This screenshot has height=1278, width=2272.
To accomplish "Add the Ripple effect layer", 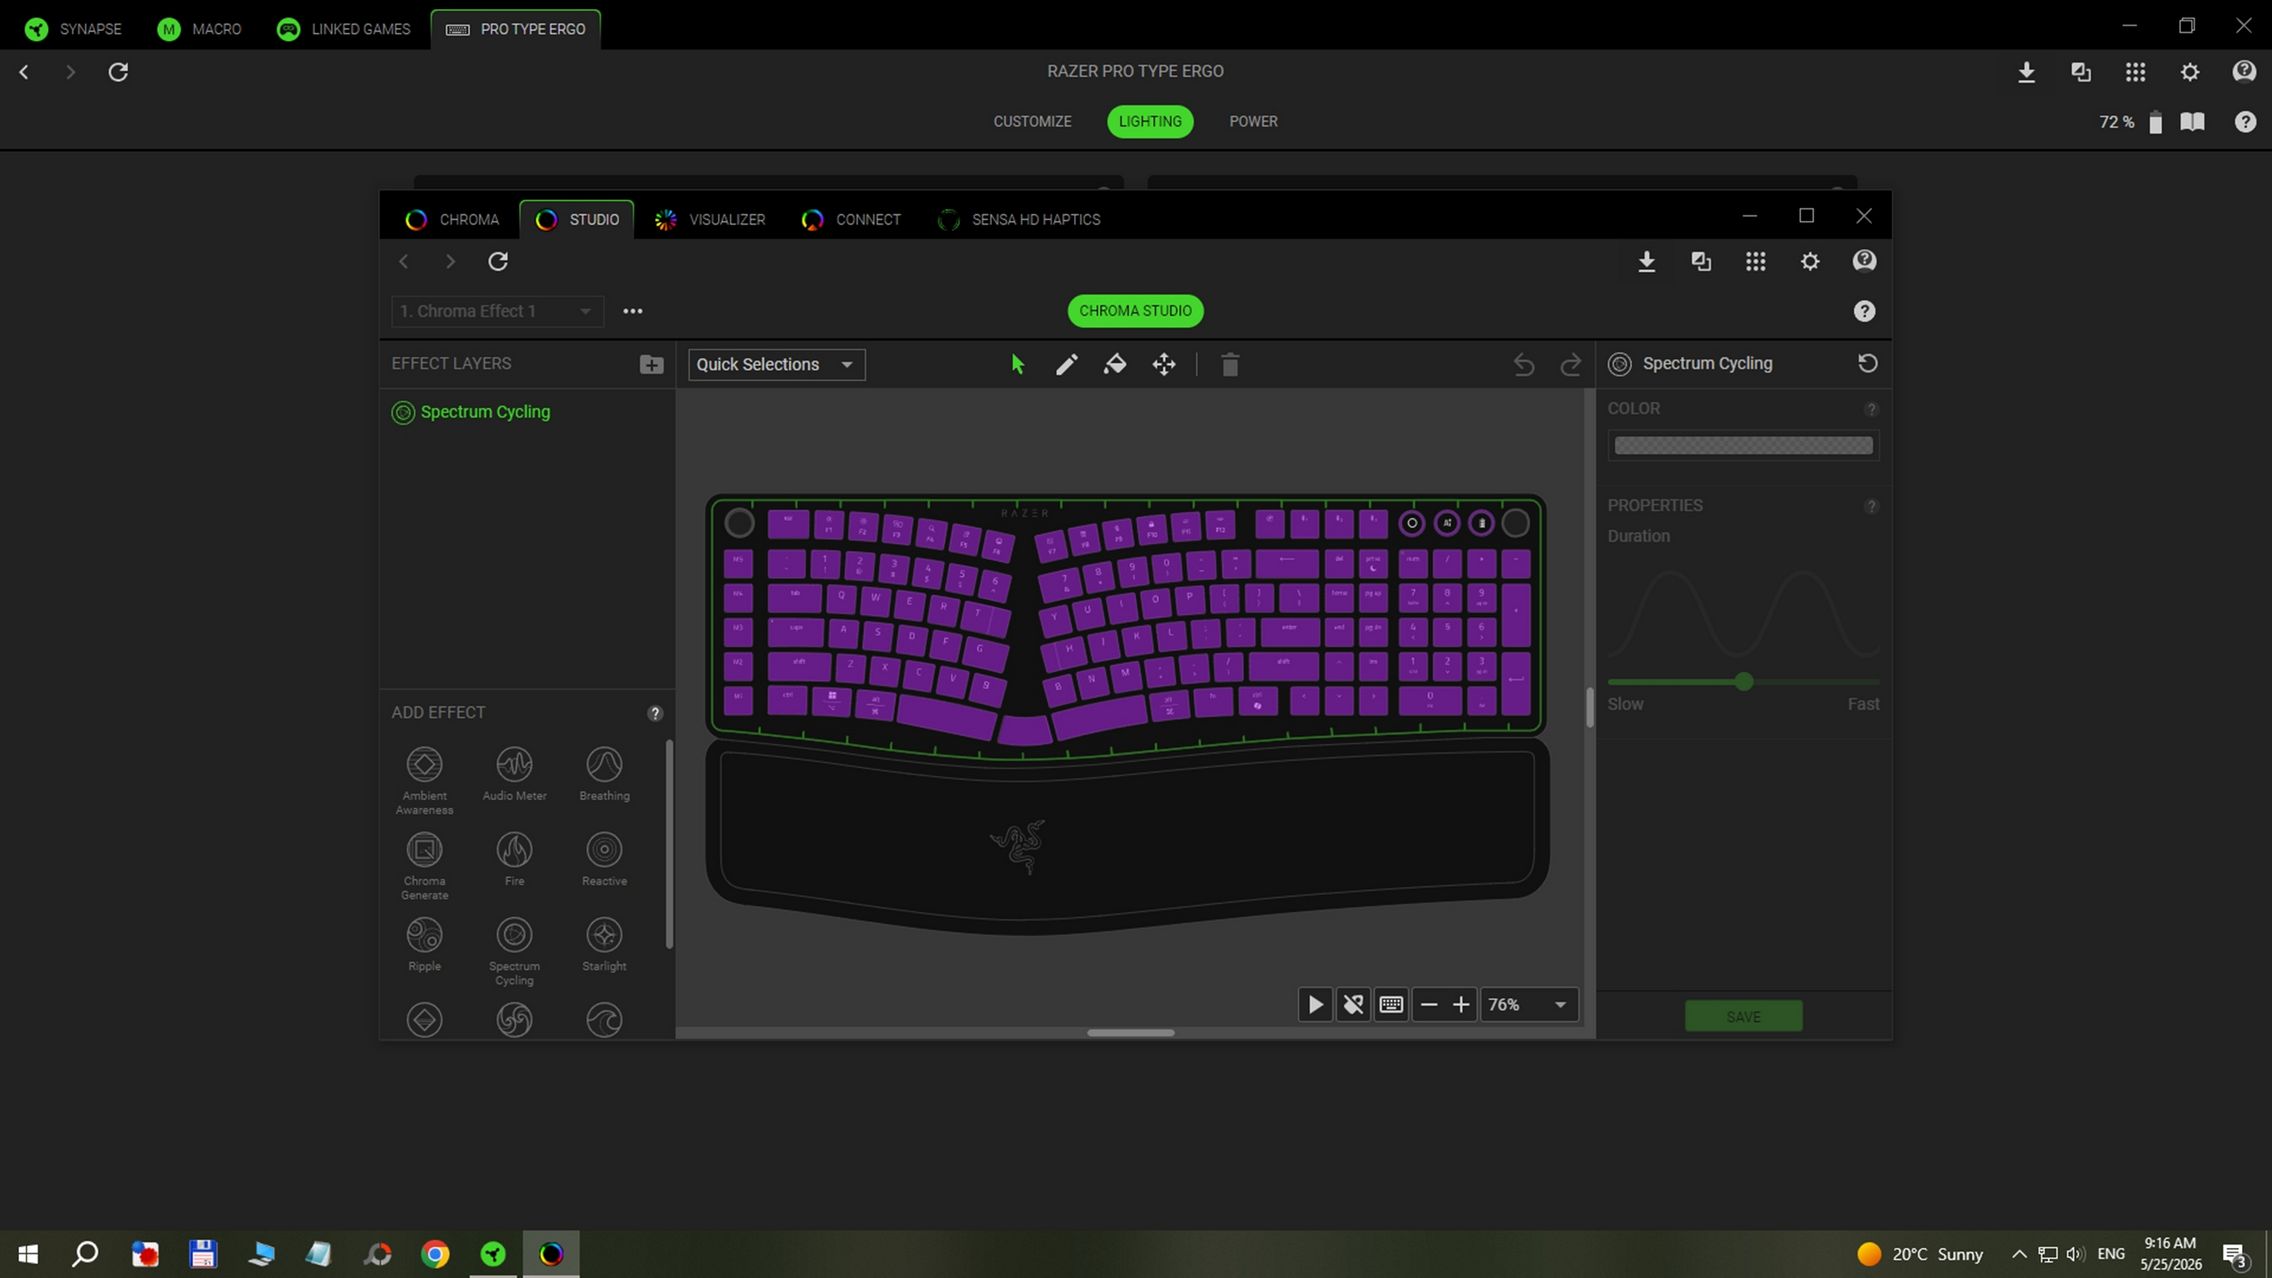I will (x=424, y=944).
